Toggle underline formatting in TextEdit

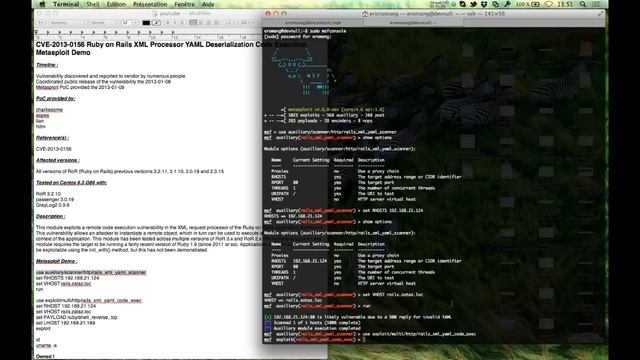[182, 22]
